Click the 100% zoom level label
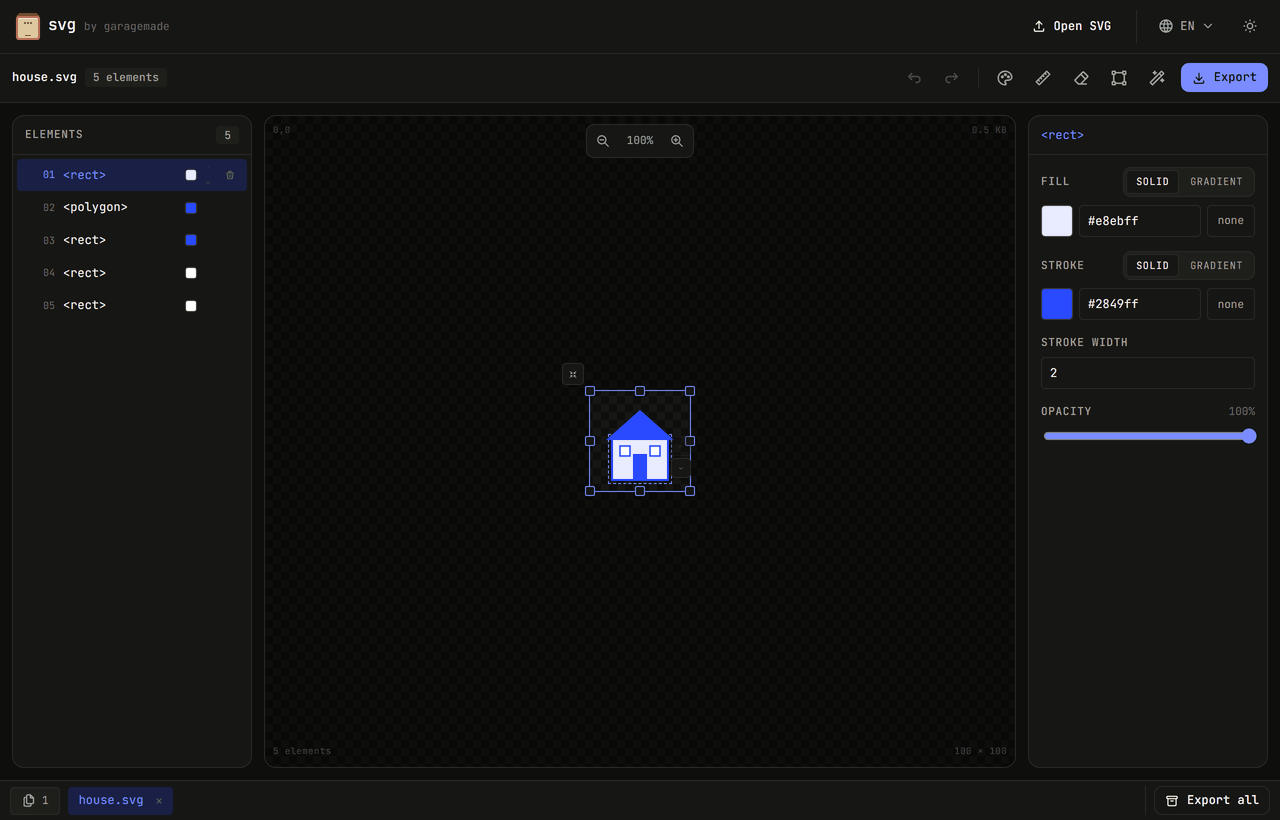Screen dimensions: 1280x820 (x=640, y=141)
